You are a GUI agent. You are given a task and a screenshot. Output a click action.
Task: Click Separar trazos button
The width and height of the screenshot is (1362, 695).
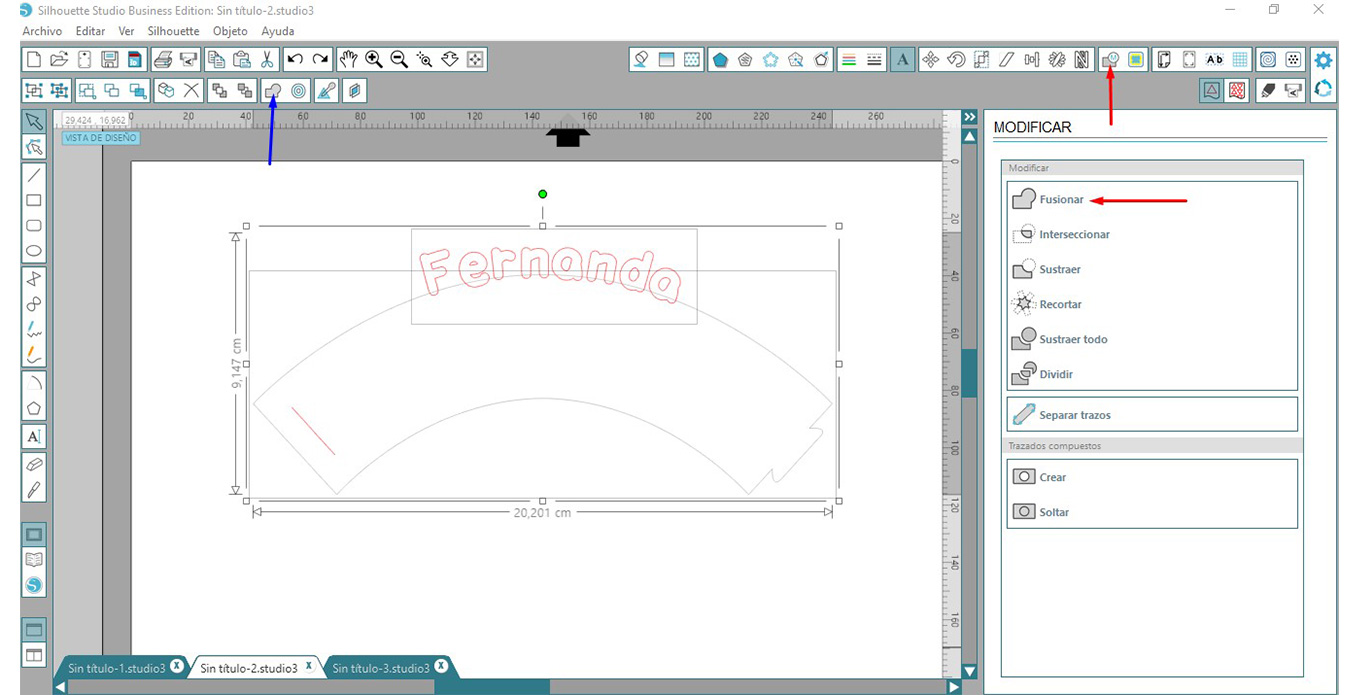click(x=1152, y=414)
